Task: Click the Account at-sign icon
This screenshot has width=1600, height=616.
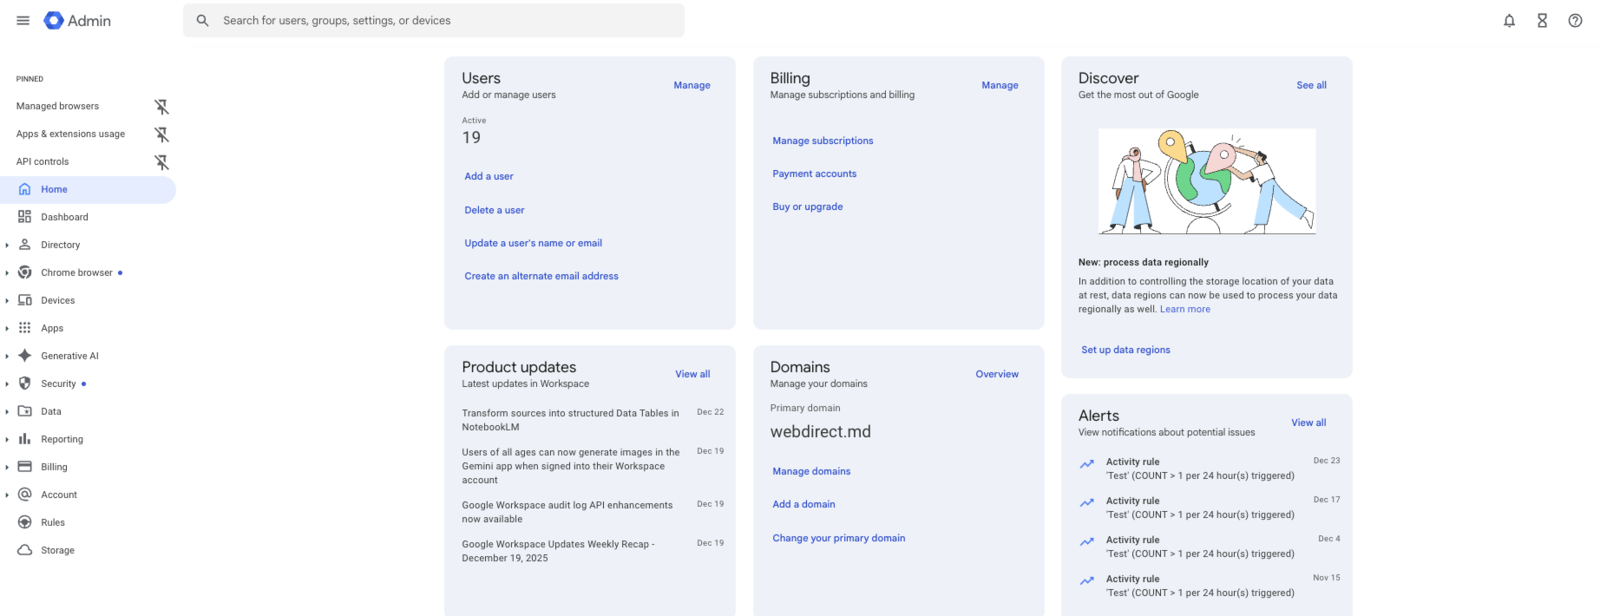Action: [25, 495]
